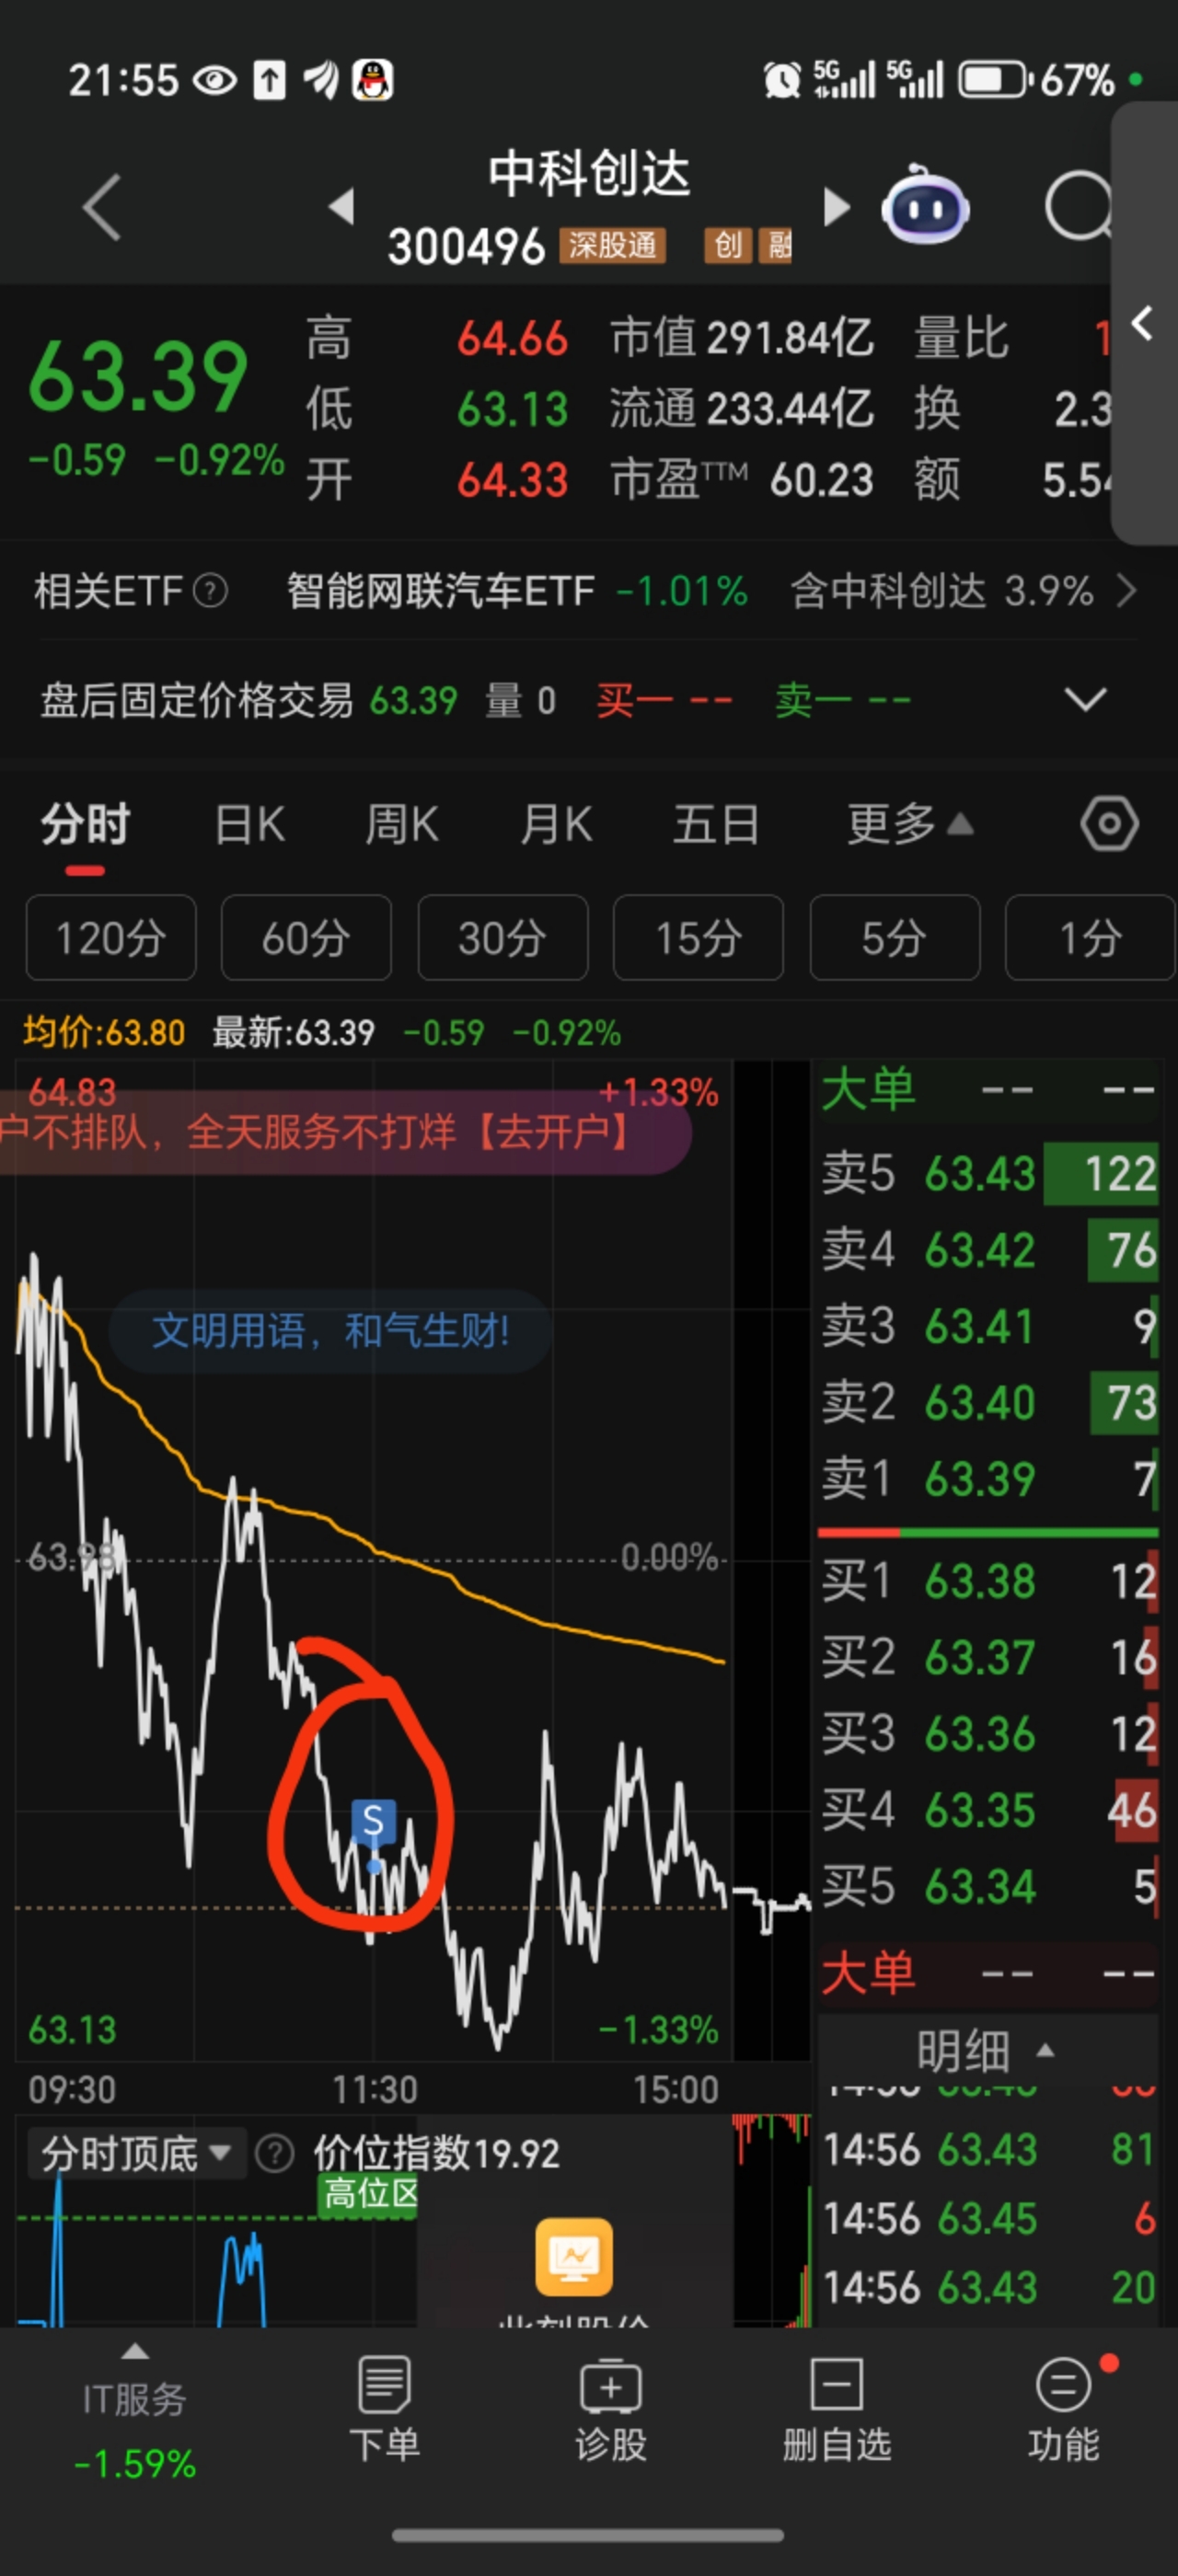Screen dimensions: 1178x2576
Task: Expand the 盘后固定价格交易 chevron
Action: 1085,699
